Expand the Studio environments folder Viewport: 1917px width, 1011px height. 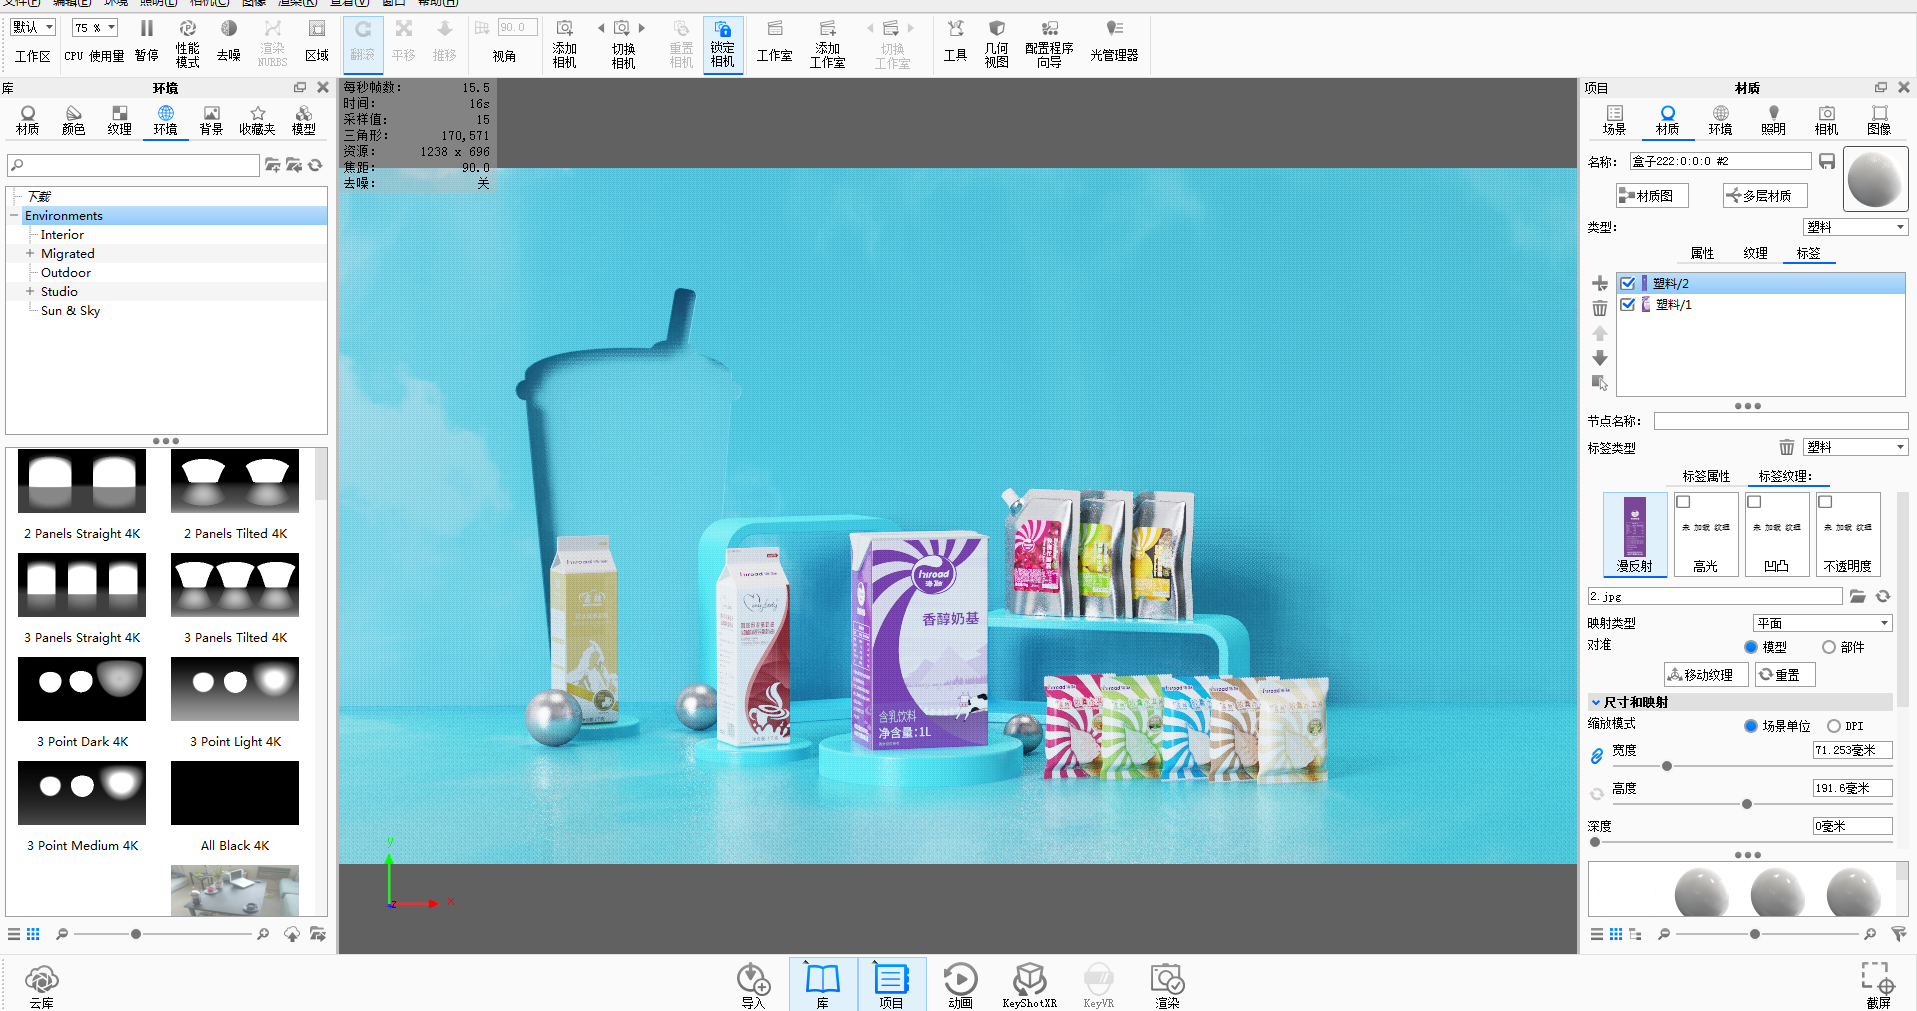tap(30, 292)
